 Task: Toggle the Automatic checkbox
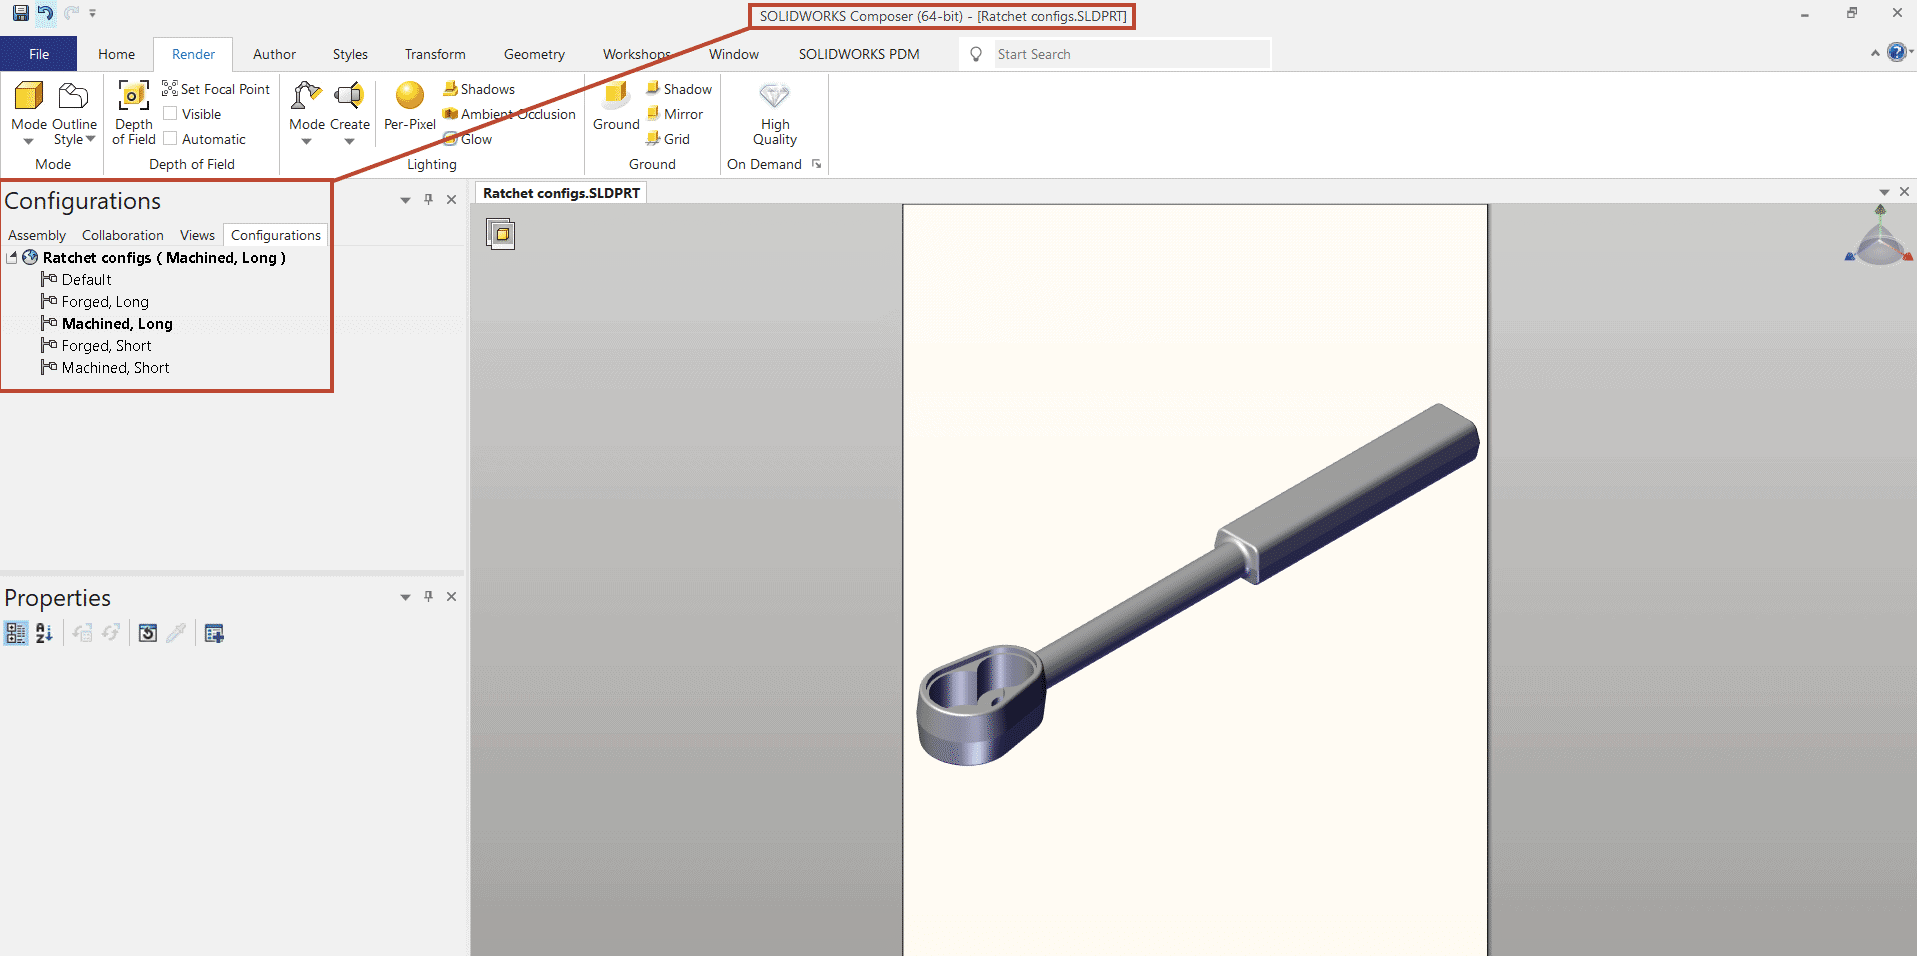click(170, 139)
